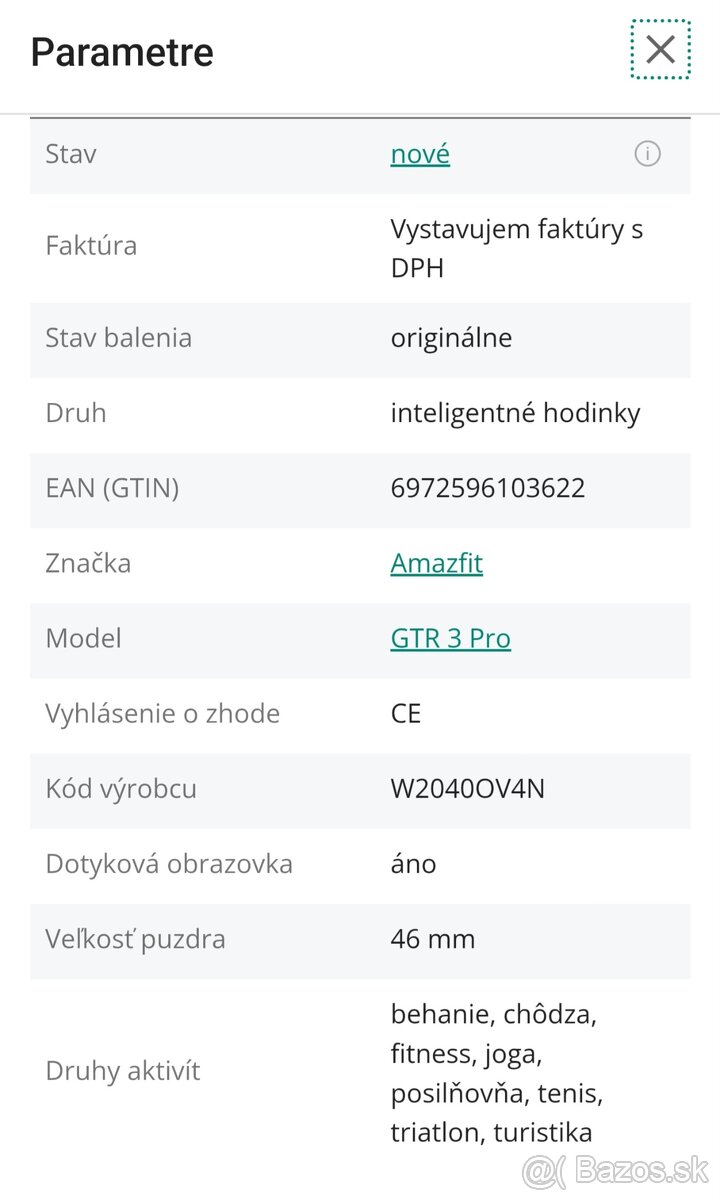720x1200 pixels.
Task: Click the Parametre dialog title
Action: point(122,51)
